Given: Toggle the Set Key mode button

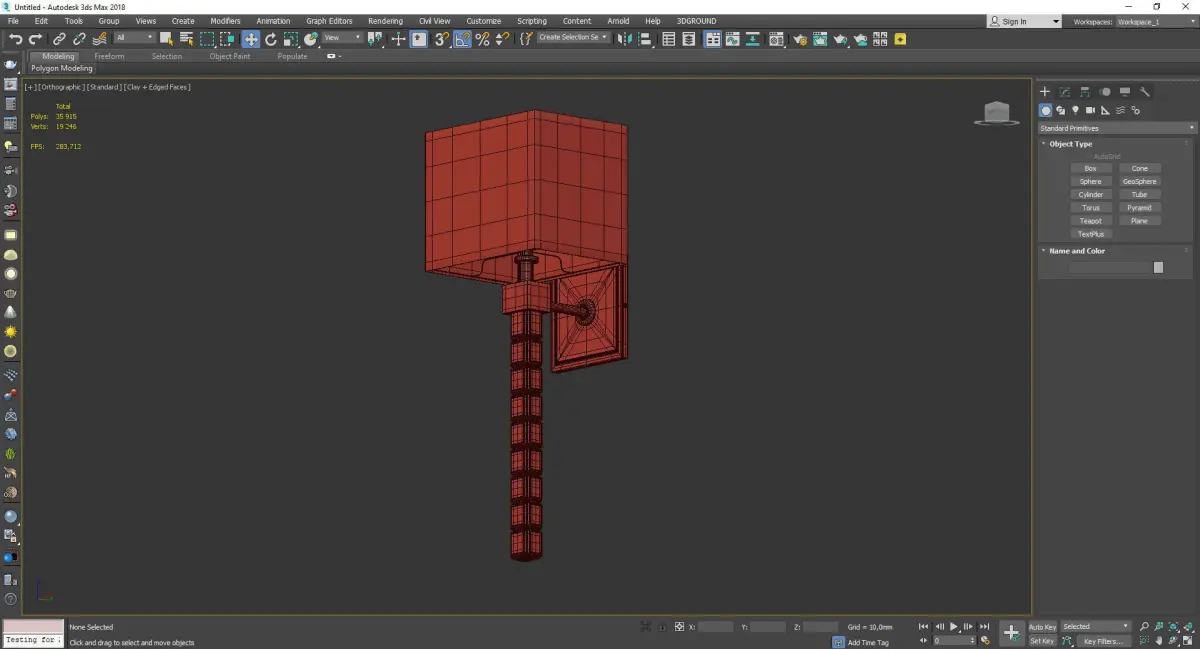Looking at the screenshot, I should pyautogui.click(x=1042, y=641).
